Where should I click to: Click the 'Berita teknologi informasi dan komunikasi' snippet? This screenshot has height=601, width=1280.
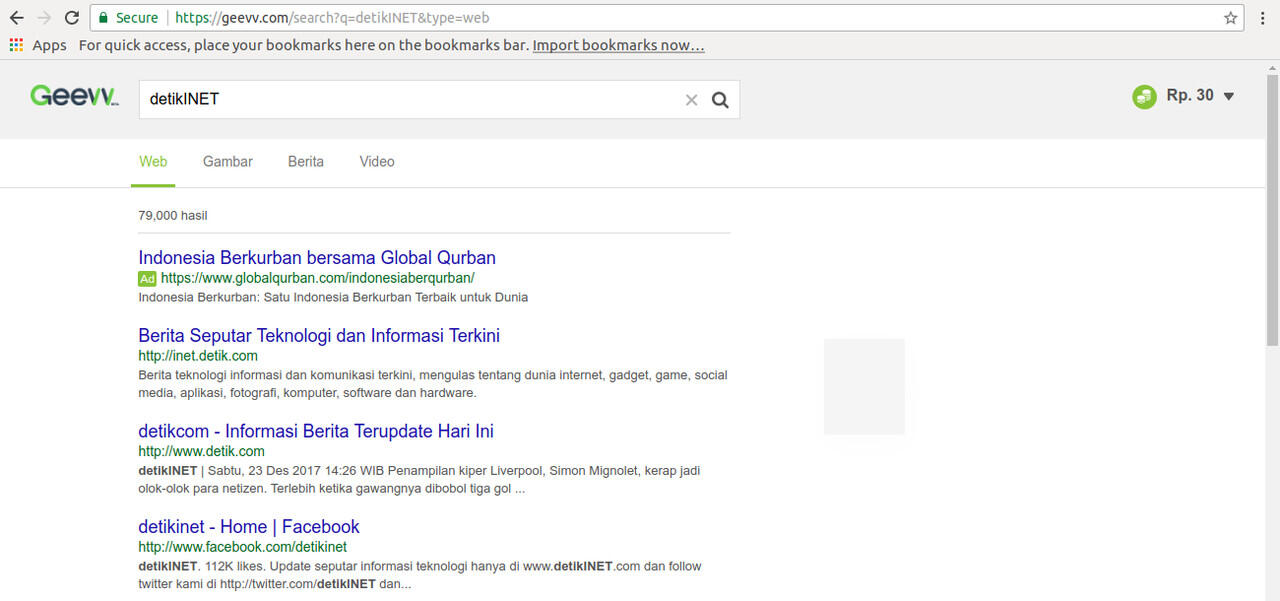click(x=433, y=384)
